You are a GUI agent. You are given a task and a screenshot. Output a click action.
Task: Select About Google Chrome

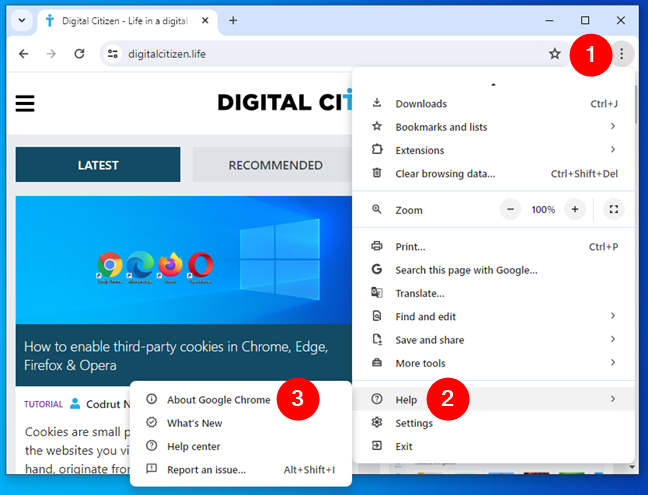pos(241,400)
